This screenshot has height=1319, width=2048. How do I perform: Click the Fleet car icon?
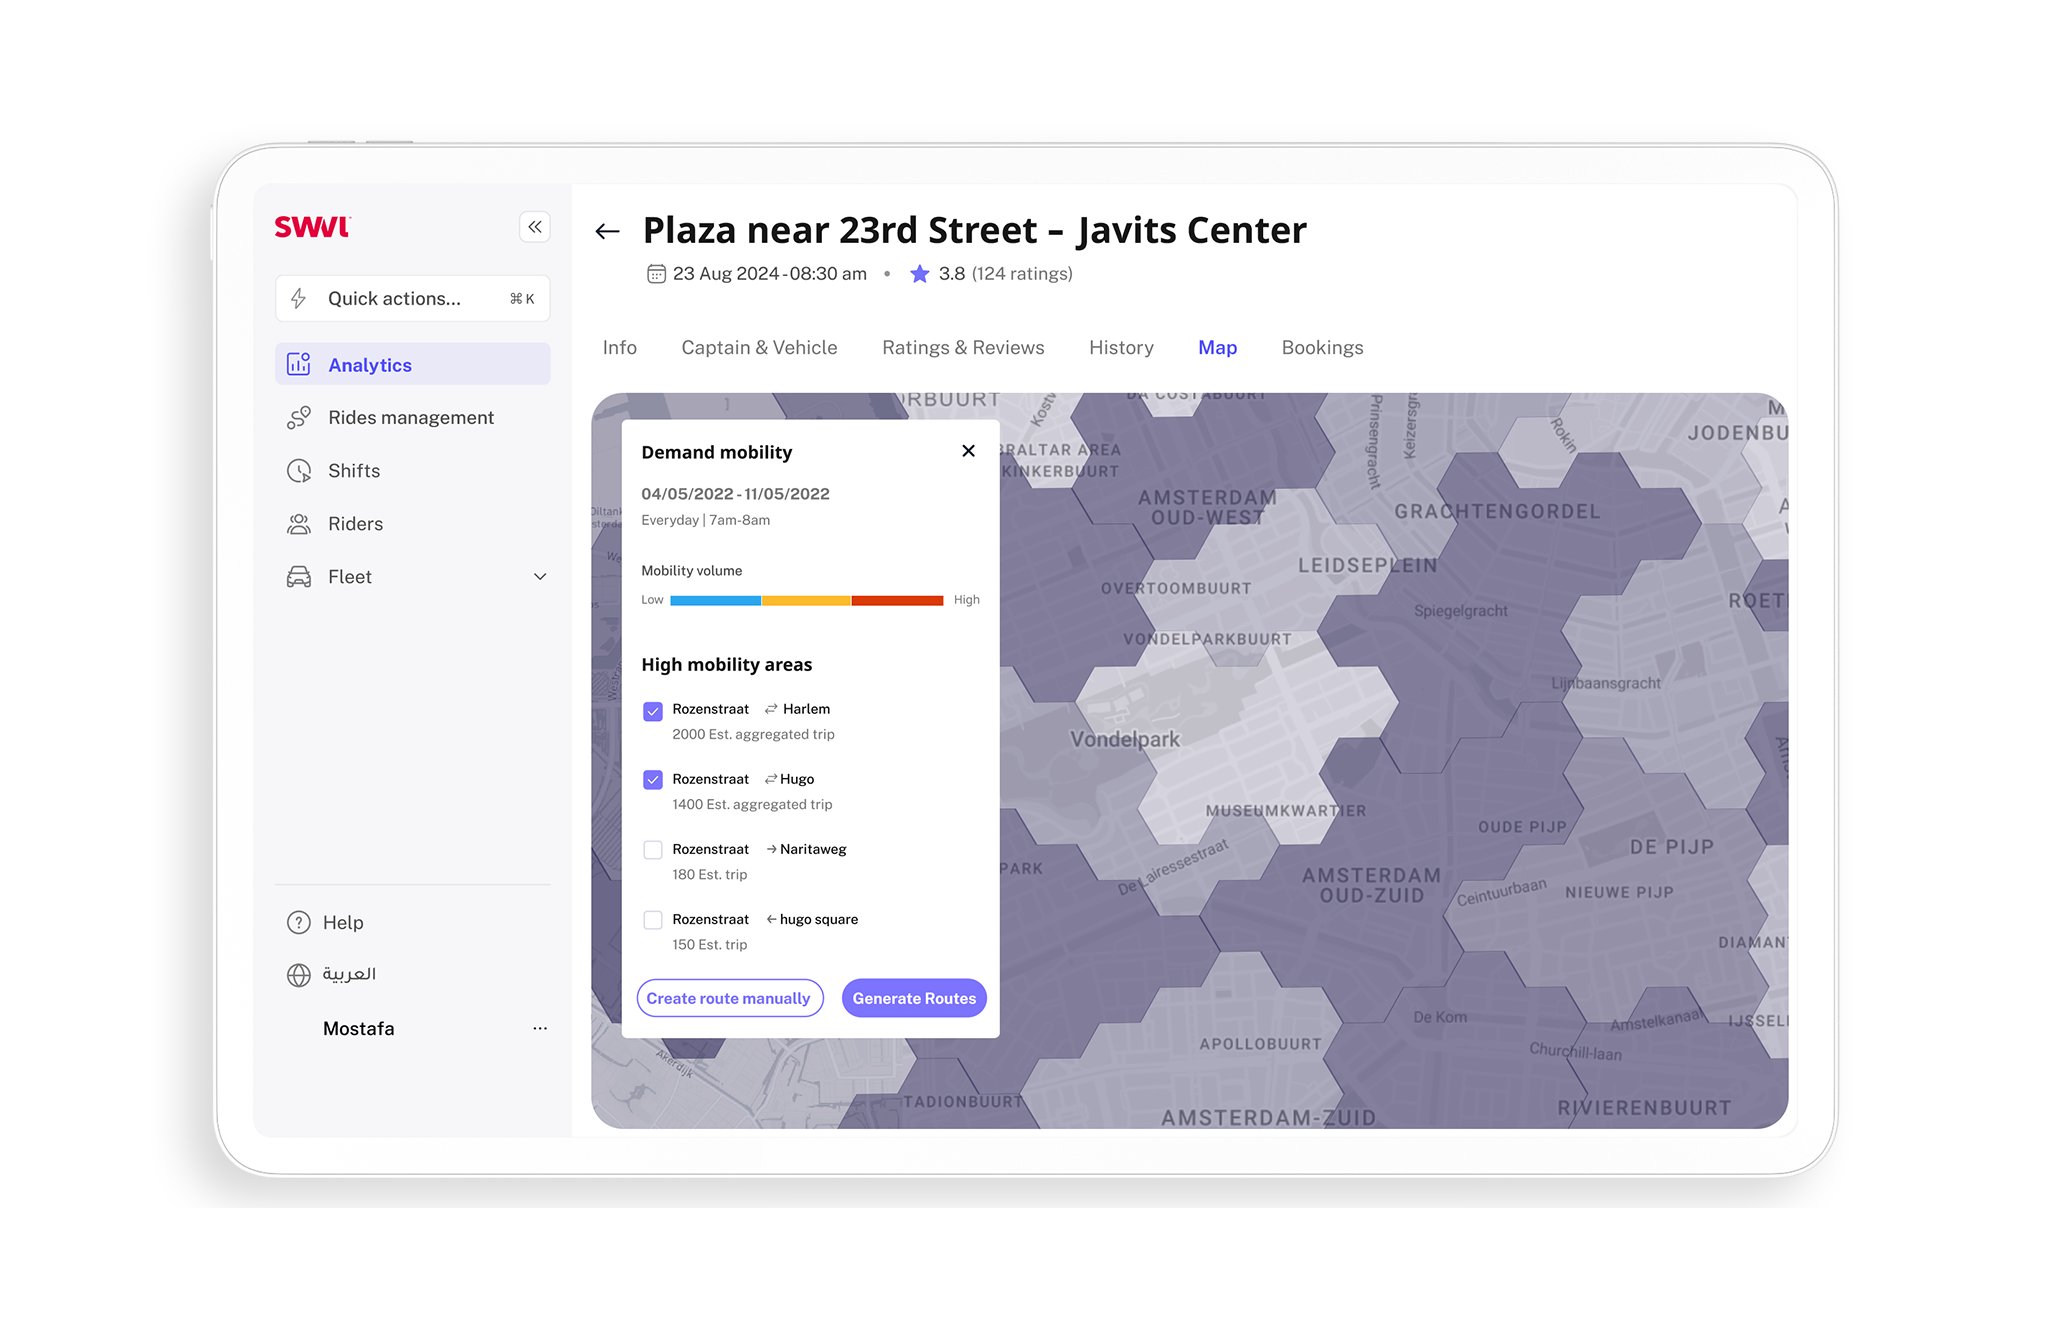299,576
